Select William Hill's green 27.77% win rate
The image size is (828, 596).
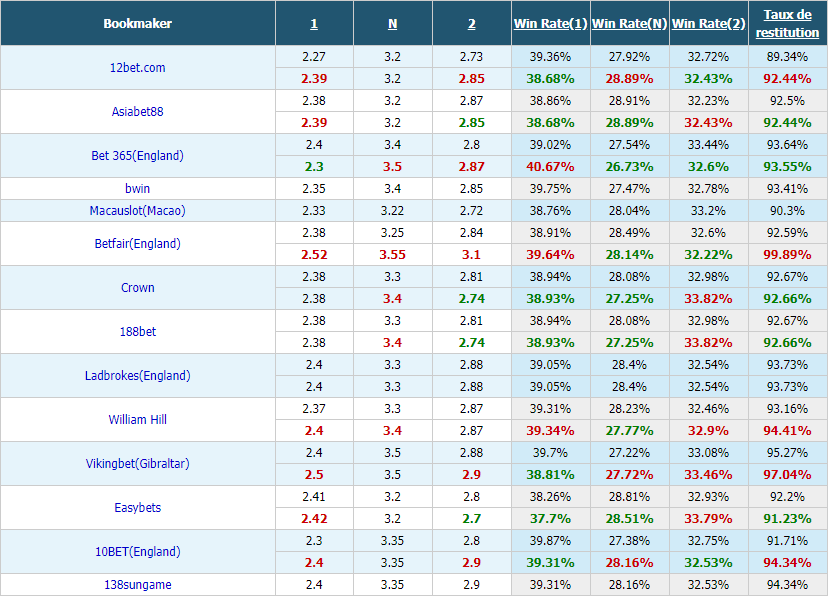pos(629,431)
